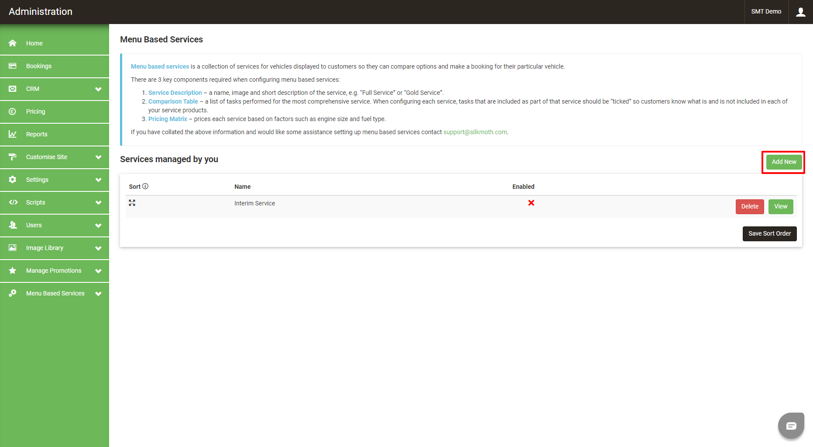The width and height of the screenshot is (813, 447).
Task: Click the drag handle for Interim Service
Action: tap(132, 203)
